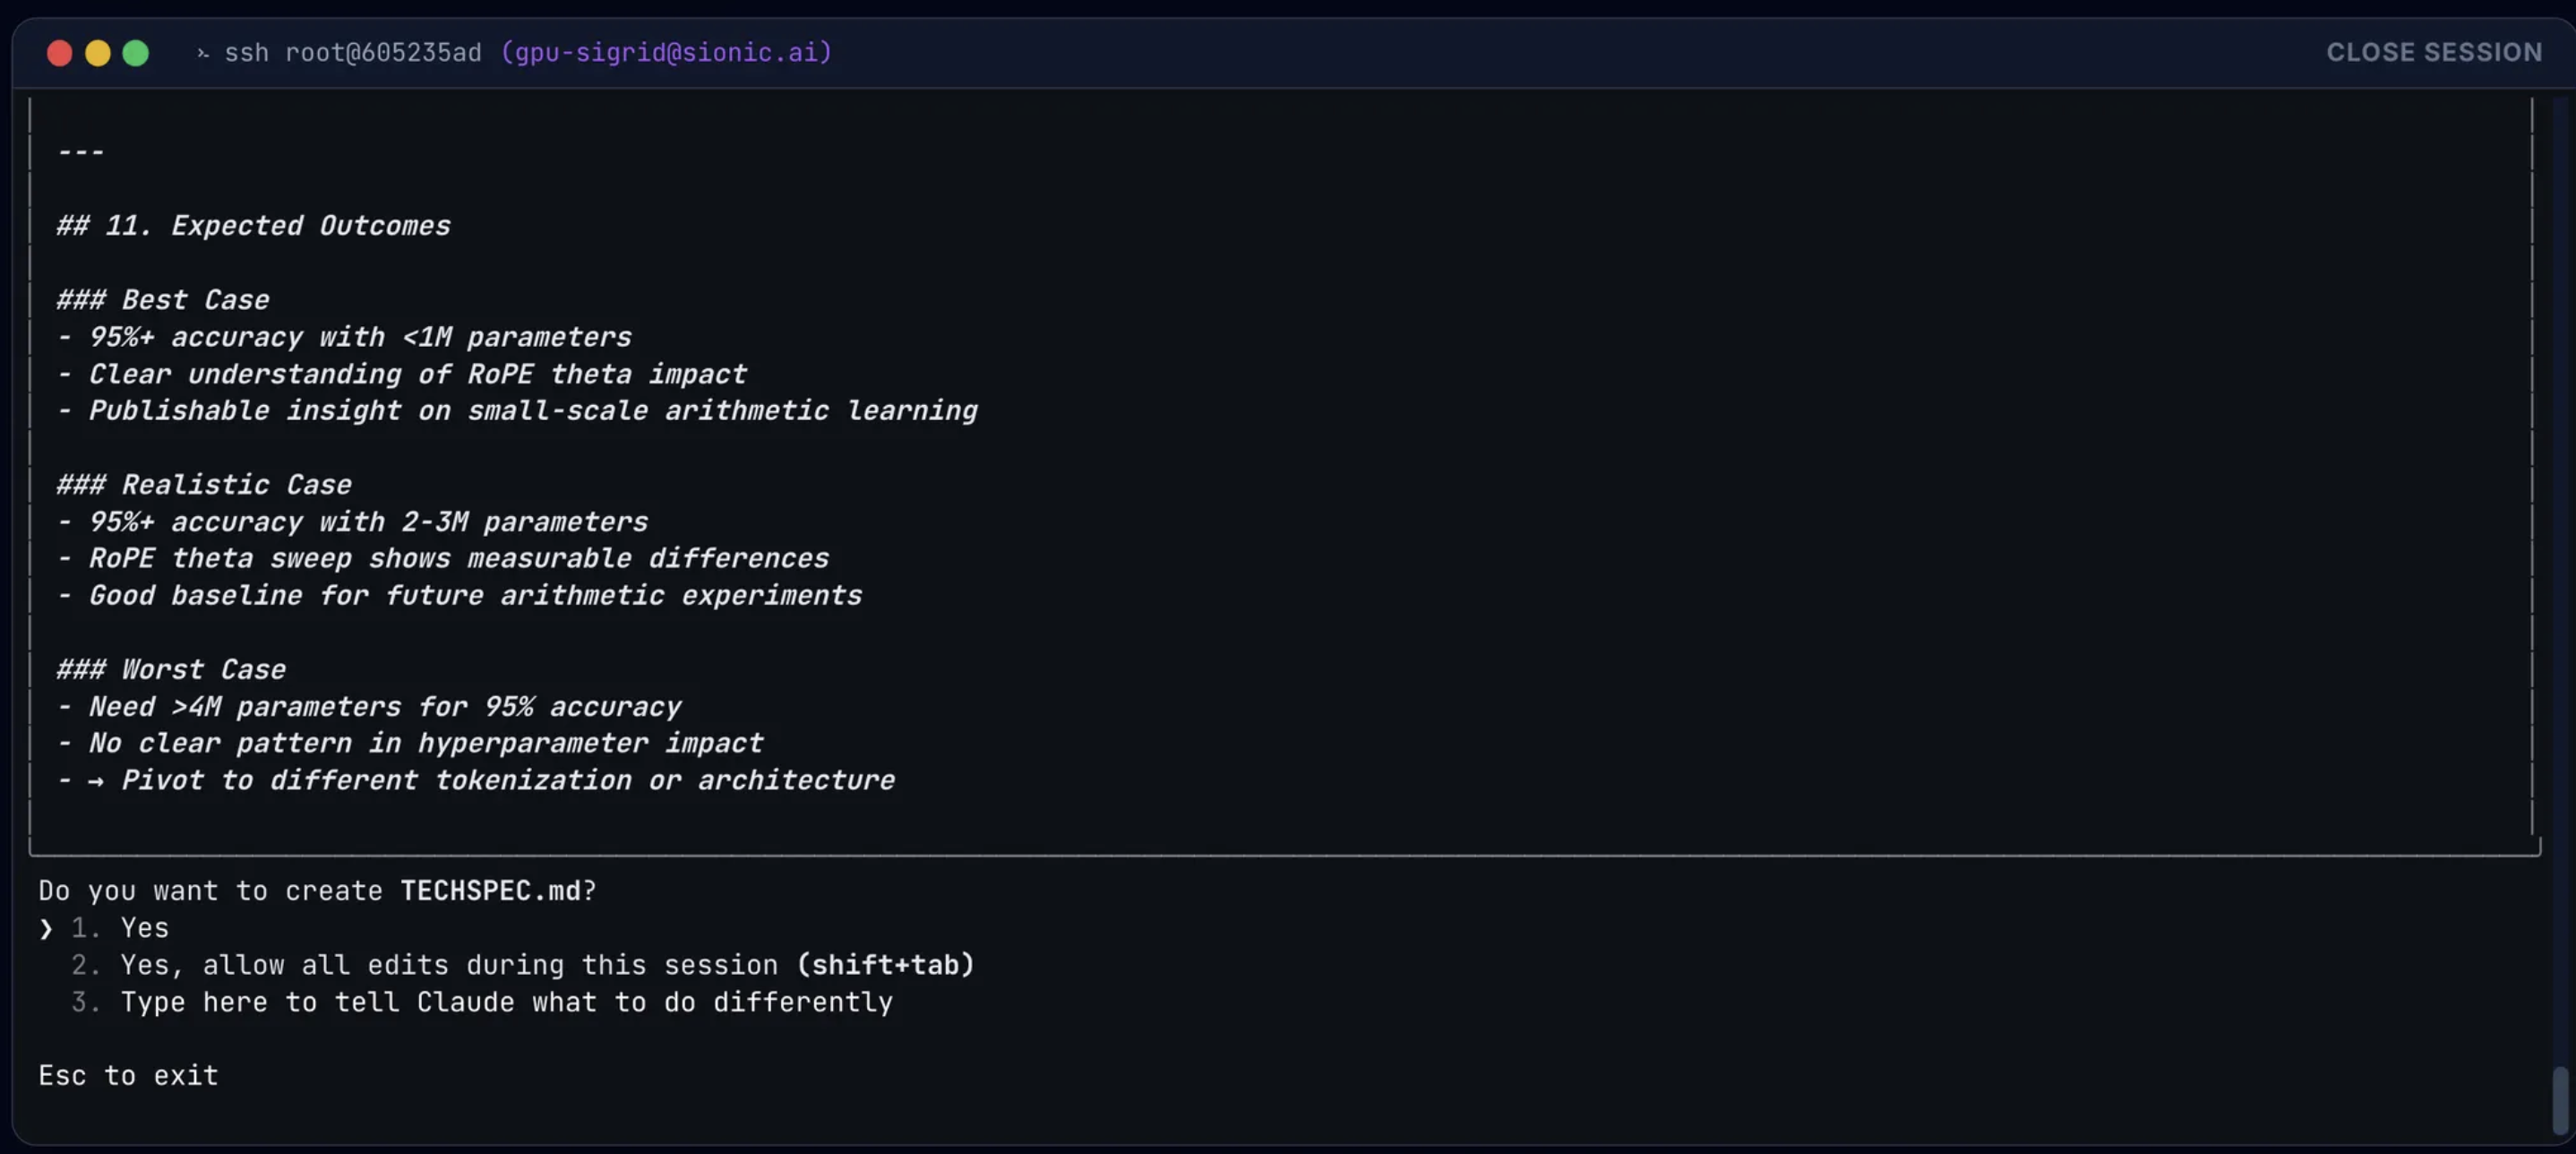This screenshot has width=2576, height=1154.
Task: Click the shift+tab shortcut hint
Action: tap(885, 965)
